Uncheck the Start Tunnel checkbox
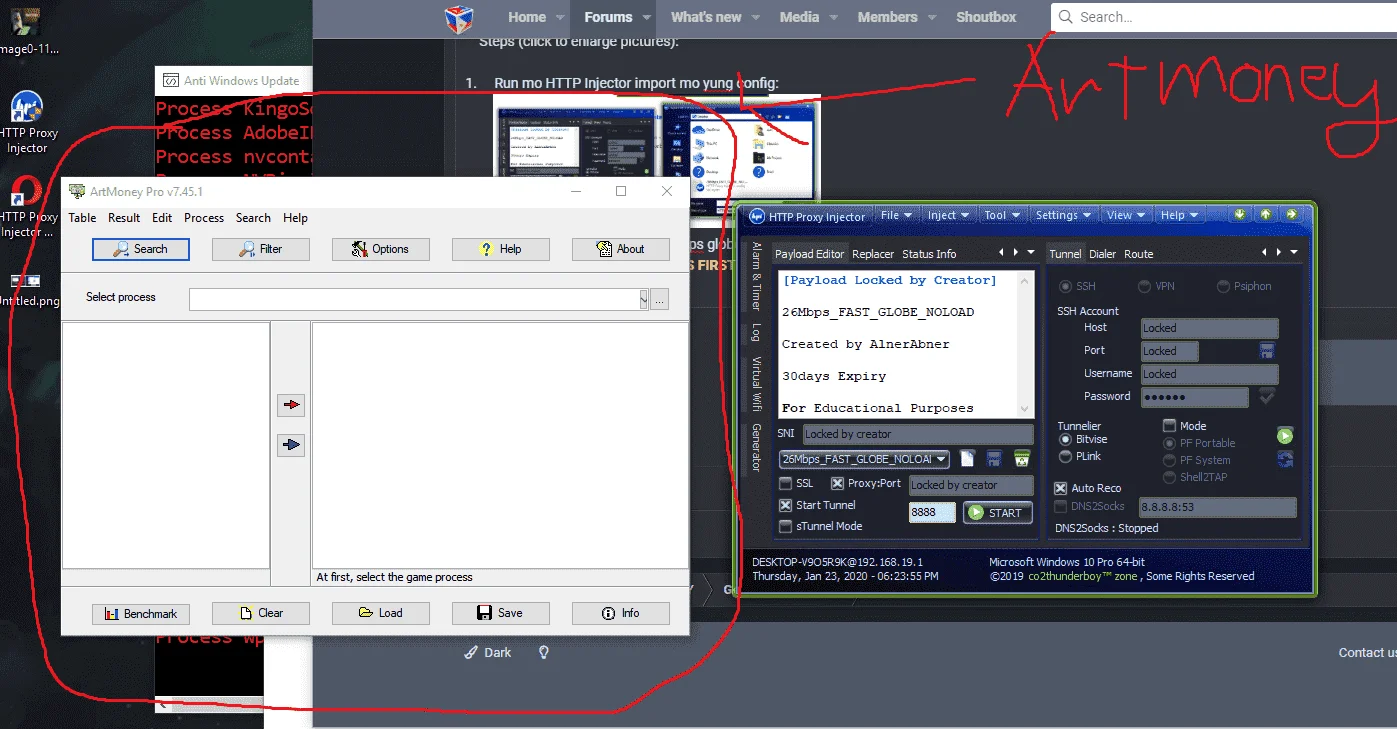 pos(786,505)
